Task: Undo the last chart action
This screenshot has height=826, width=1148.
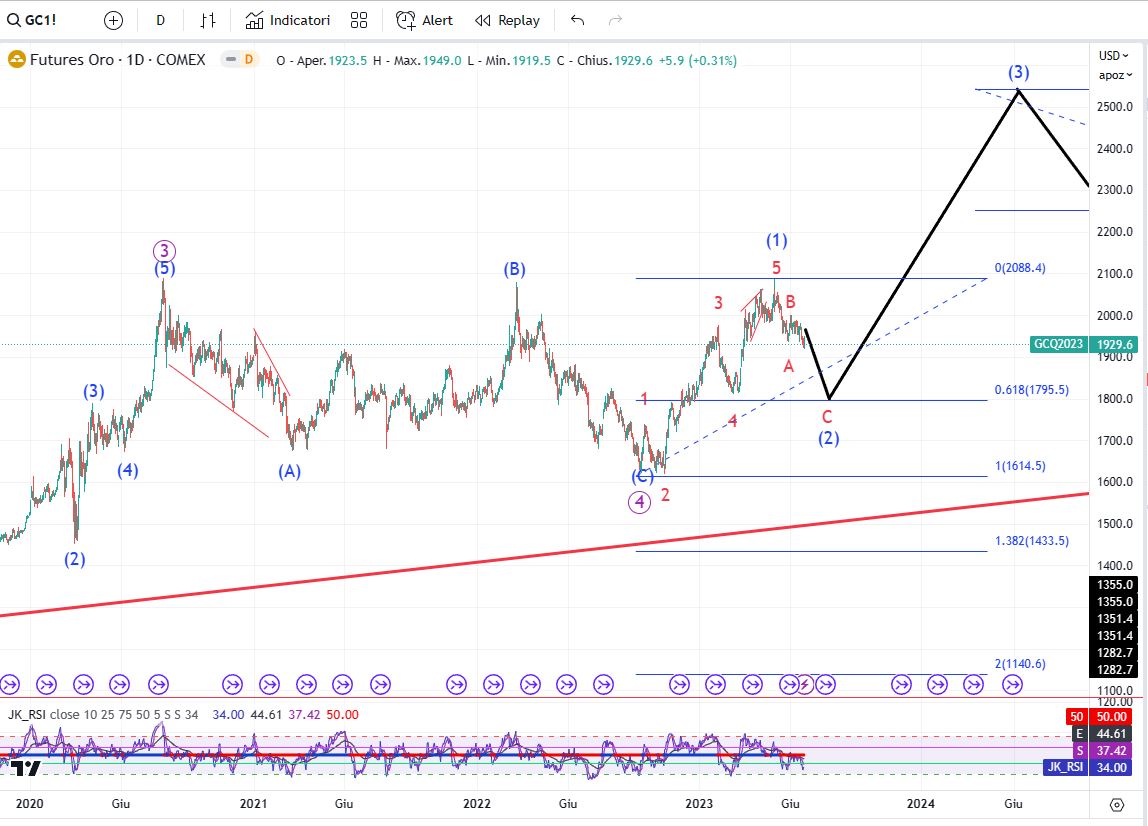Action: [577, 20]
